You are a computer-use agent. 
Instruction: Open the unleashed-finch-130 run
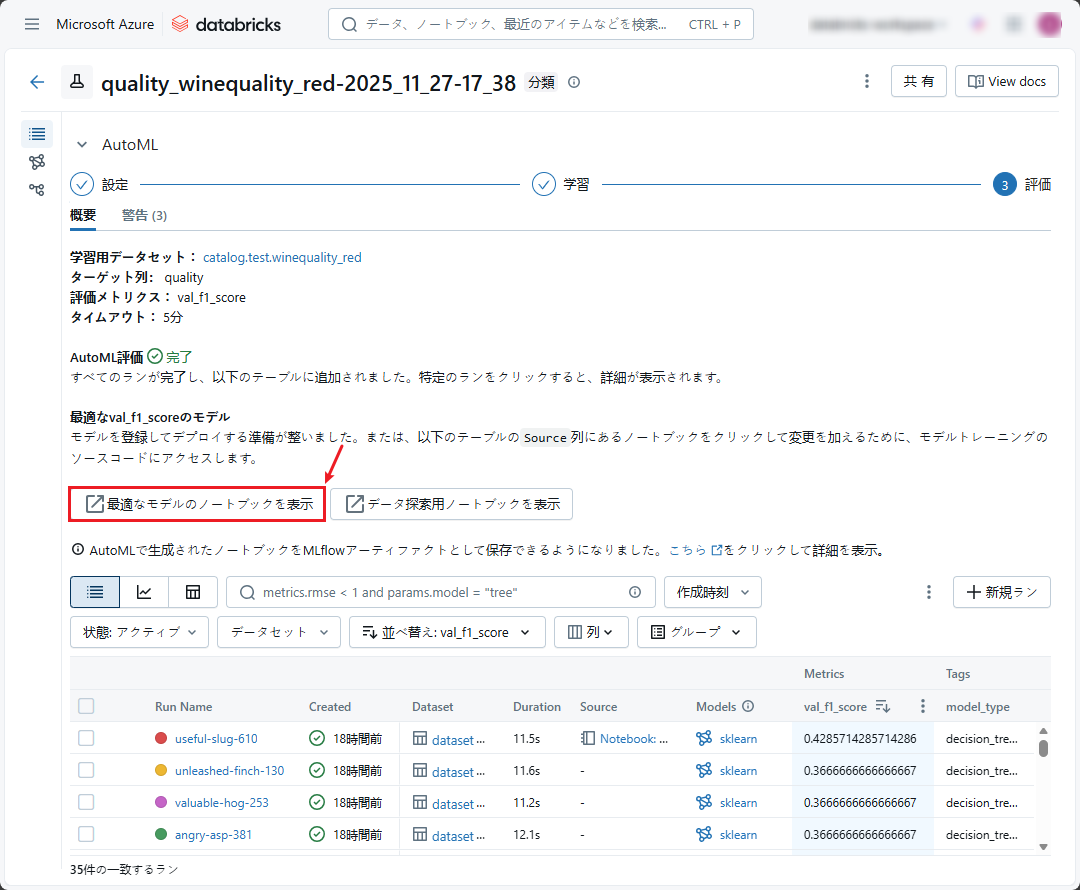[x=229, y=770]
